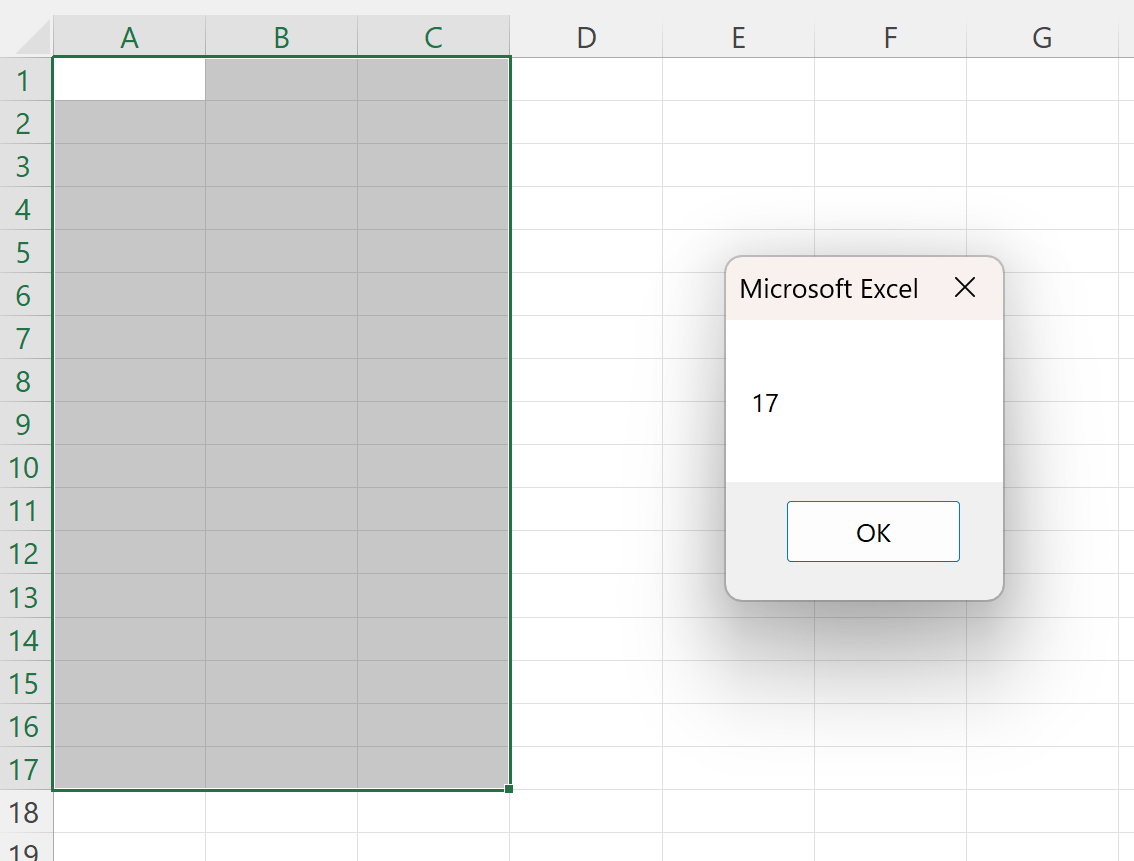Image resolution: width=1134 pixels, height=861 pixels.
Task: Select column D header
Action: click(x=586, y=37)
